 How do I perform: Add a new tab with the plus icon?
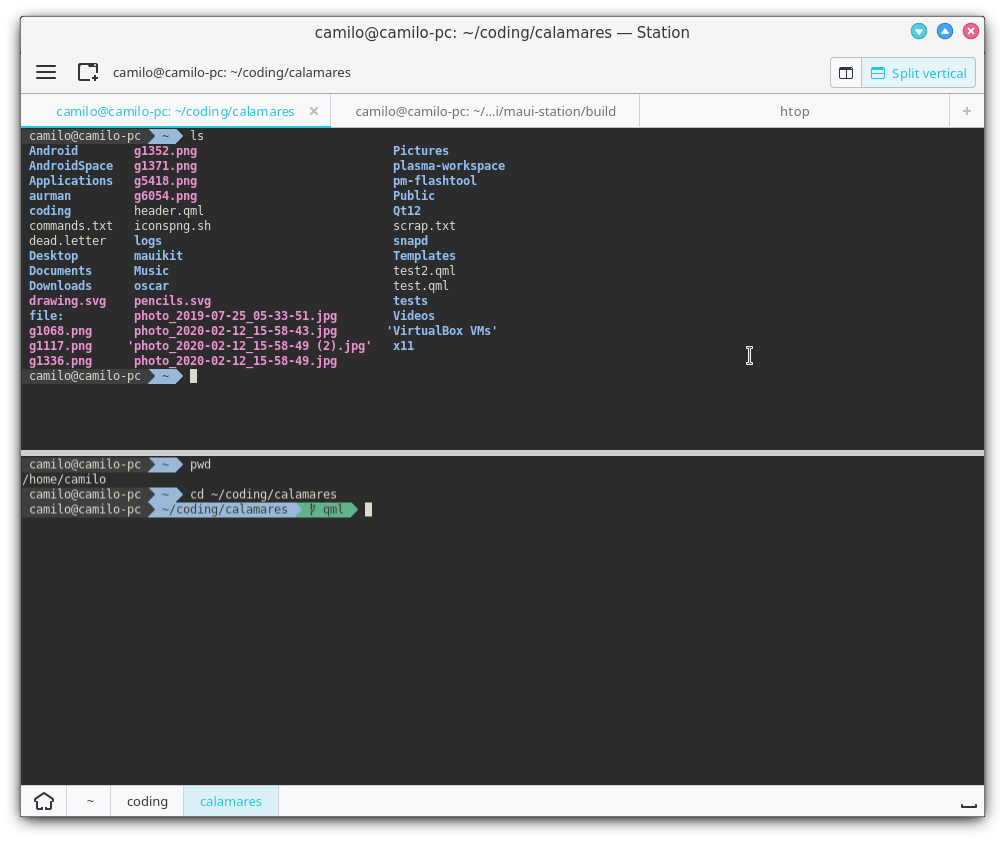coord(966,111)
